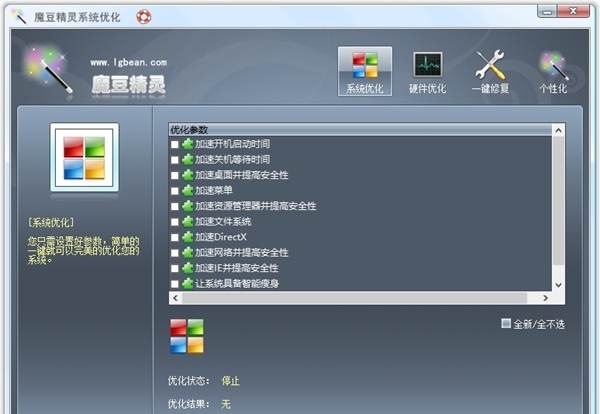This screenshot has width=600, height=414.
Task: Click the magic wand app icon in title bar
Action: pyautogui.click(x=18, y=16)
